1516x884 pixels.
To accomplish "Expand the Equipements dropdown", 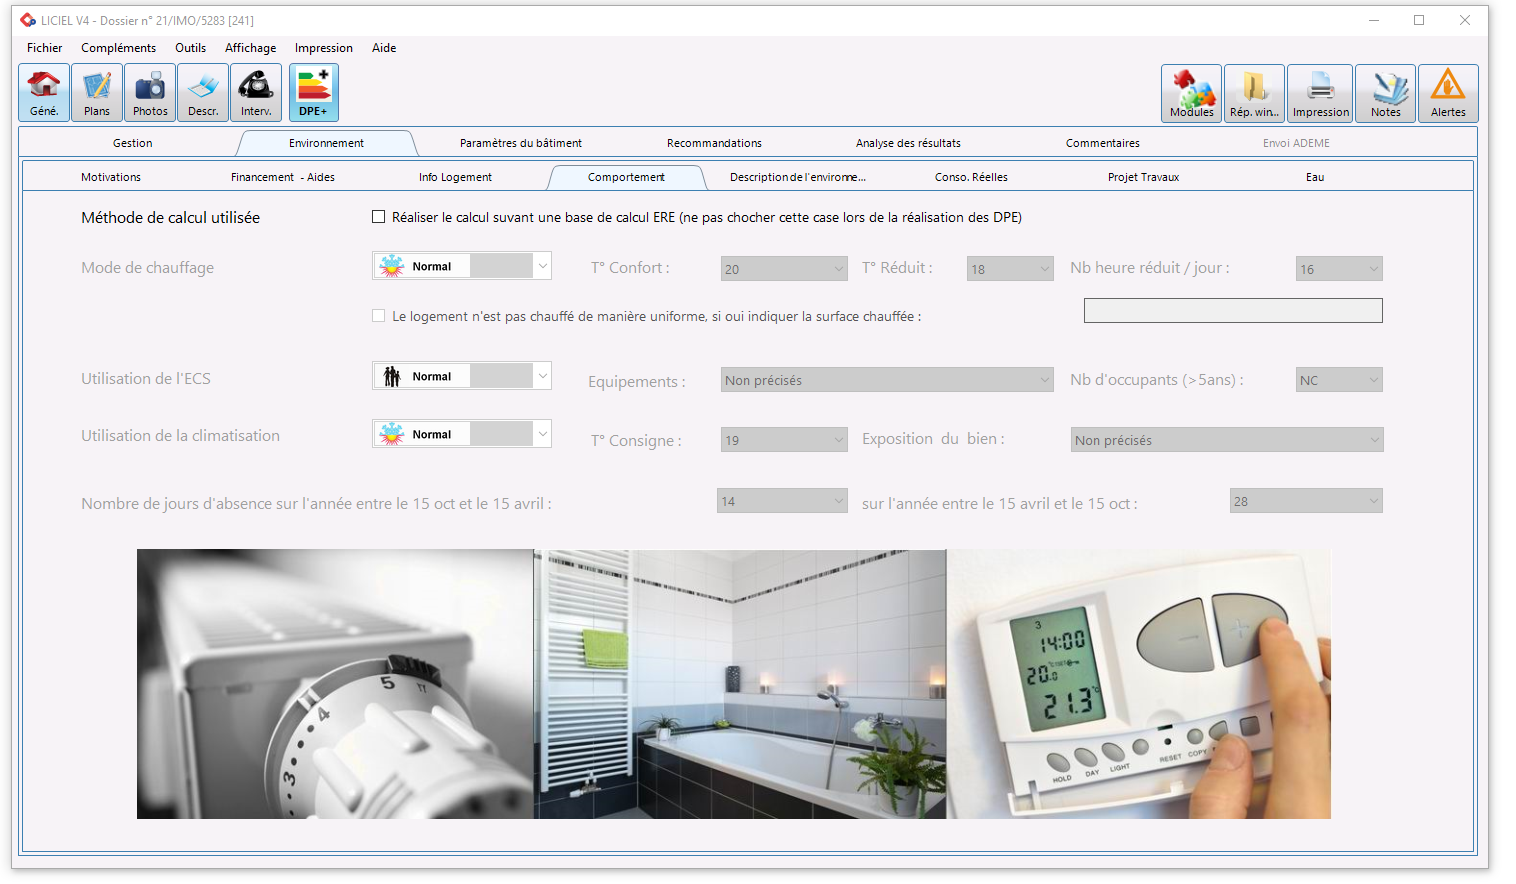I will pos(887,380).
